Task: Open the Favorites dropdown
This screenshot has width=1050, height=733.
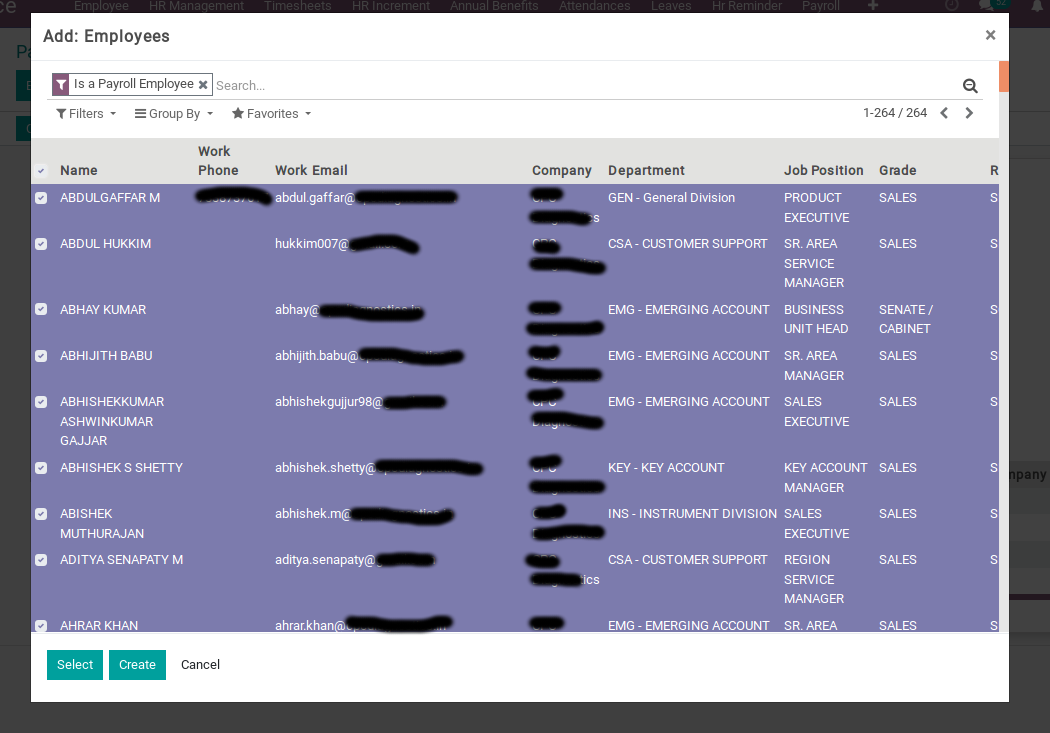Action: click(x=271, y=114)
